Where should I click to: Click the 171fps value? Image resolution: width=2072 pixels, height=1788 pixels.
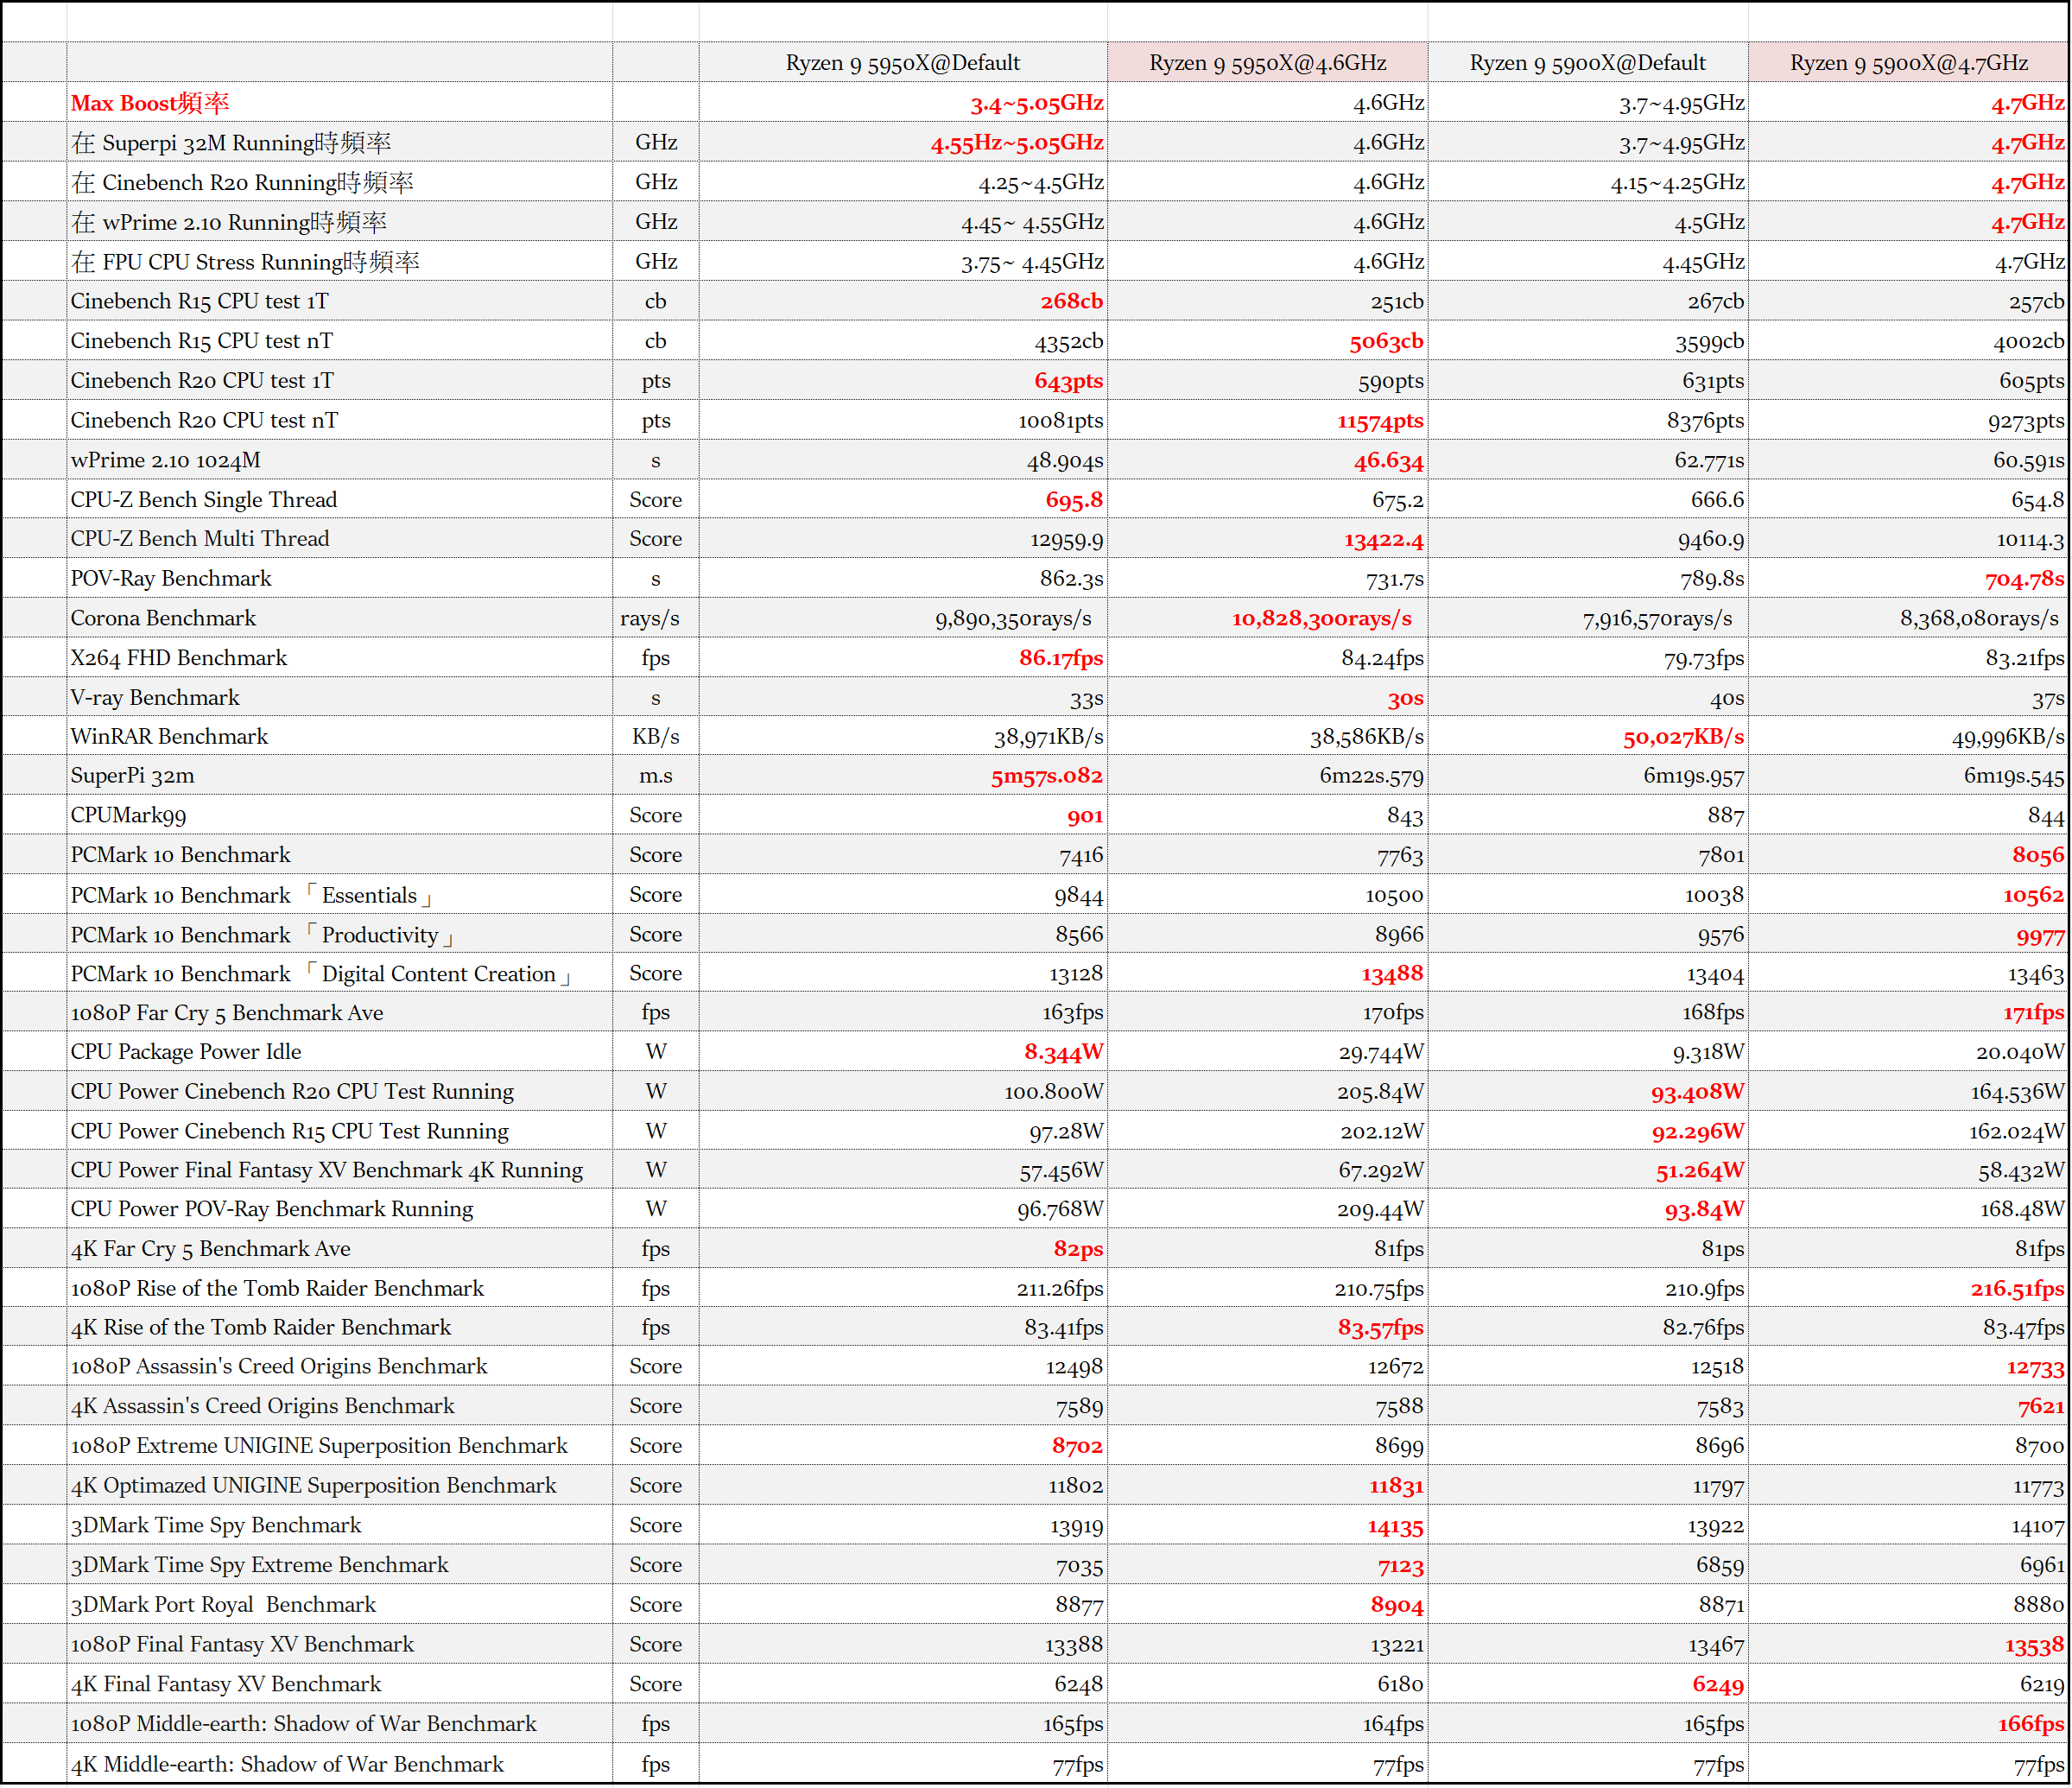point(2033,1013)
